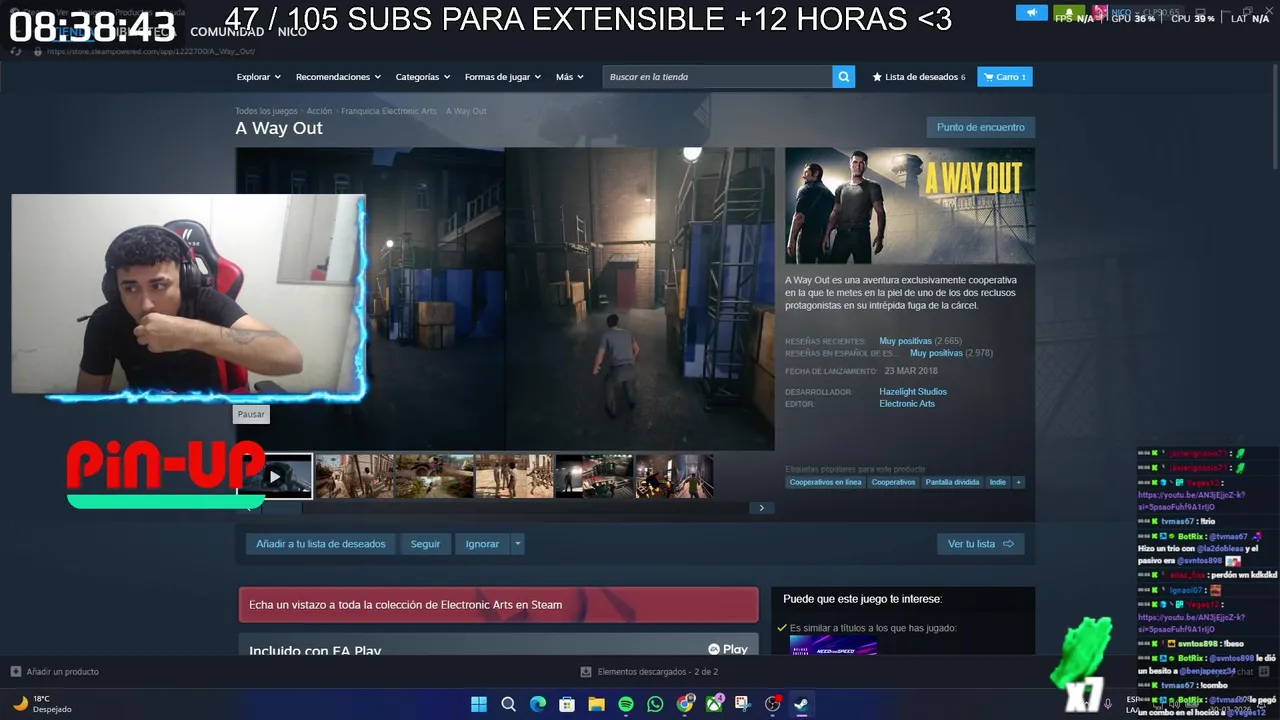Open Formas de jugar dropdown
Image resolution: width=1280 pixels, height=720 pixels.
pyautogui.click(x=502, y=77)
